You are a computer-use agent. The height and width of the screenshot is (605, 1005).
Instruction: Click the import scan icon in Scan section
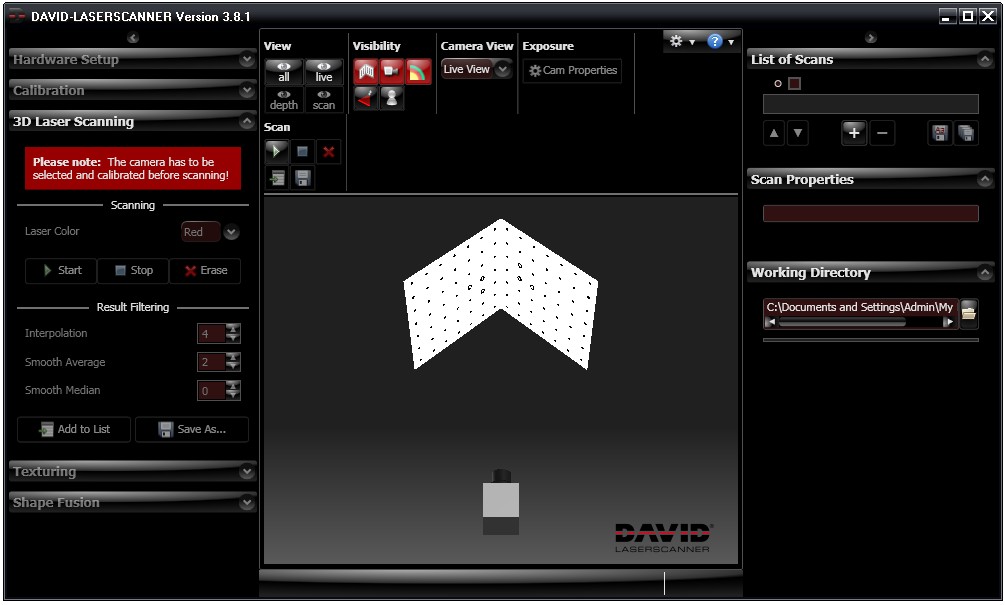277,178
